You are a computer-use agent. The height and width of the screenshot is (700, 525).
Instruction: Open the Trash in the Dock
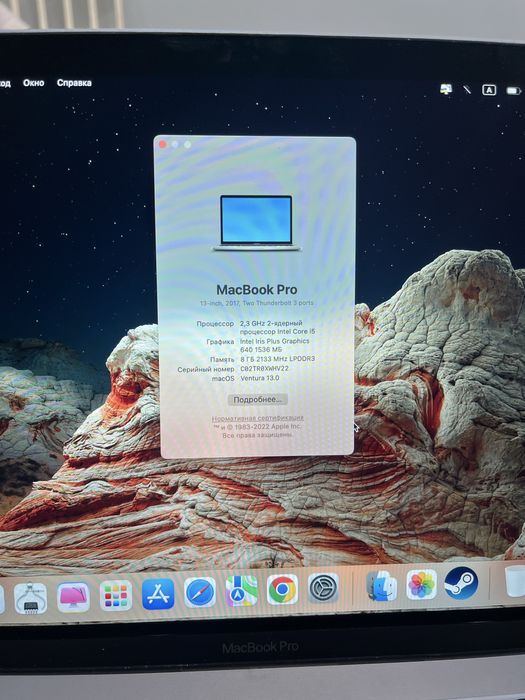[x=516, y=580]
